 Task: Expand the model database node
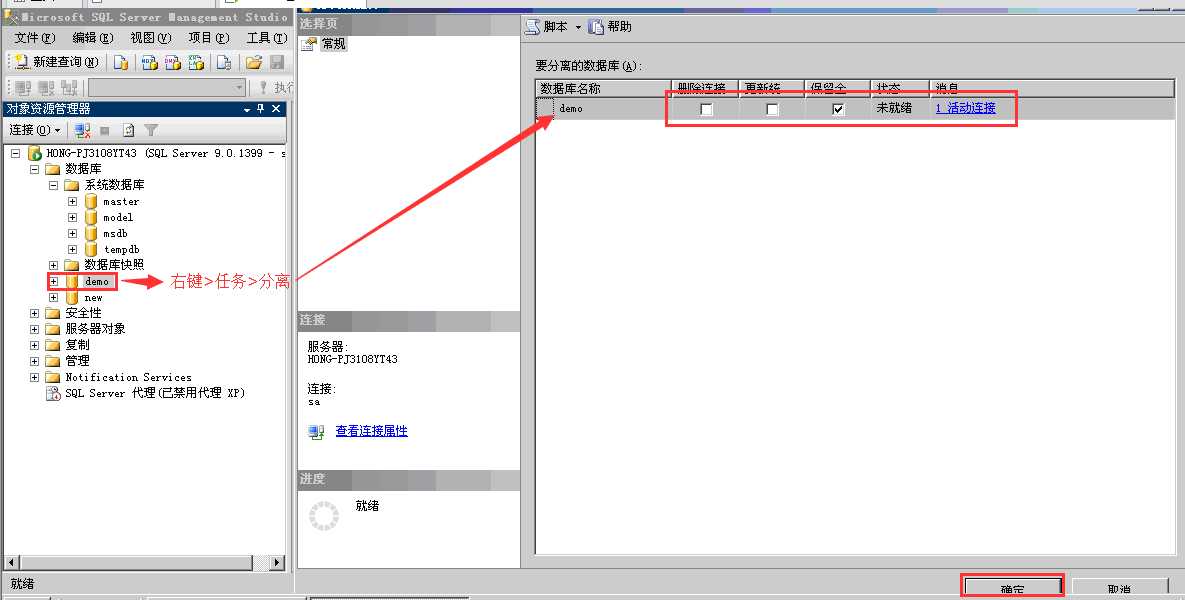pyautogui.click(x=73, y=218)
